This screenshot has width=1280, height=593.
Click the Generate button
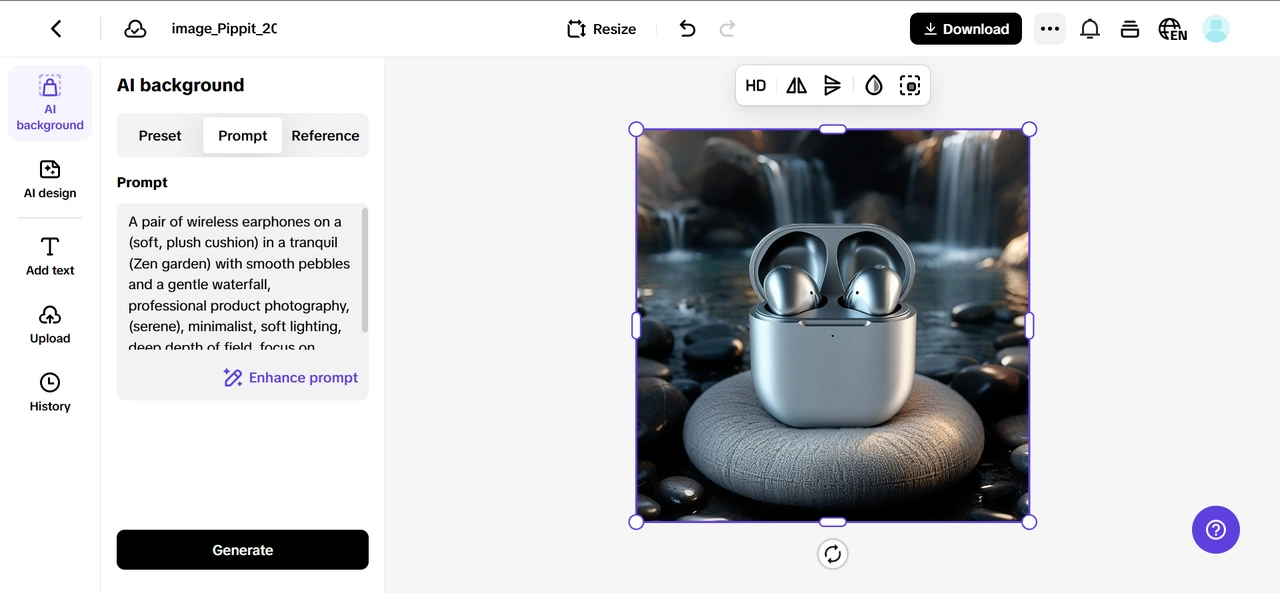click(242, 550)
